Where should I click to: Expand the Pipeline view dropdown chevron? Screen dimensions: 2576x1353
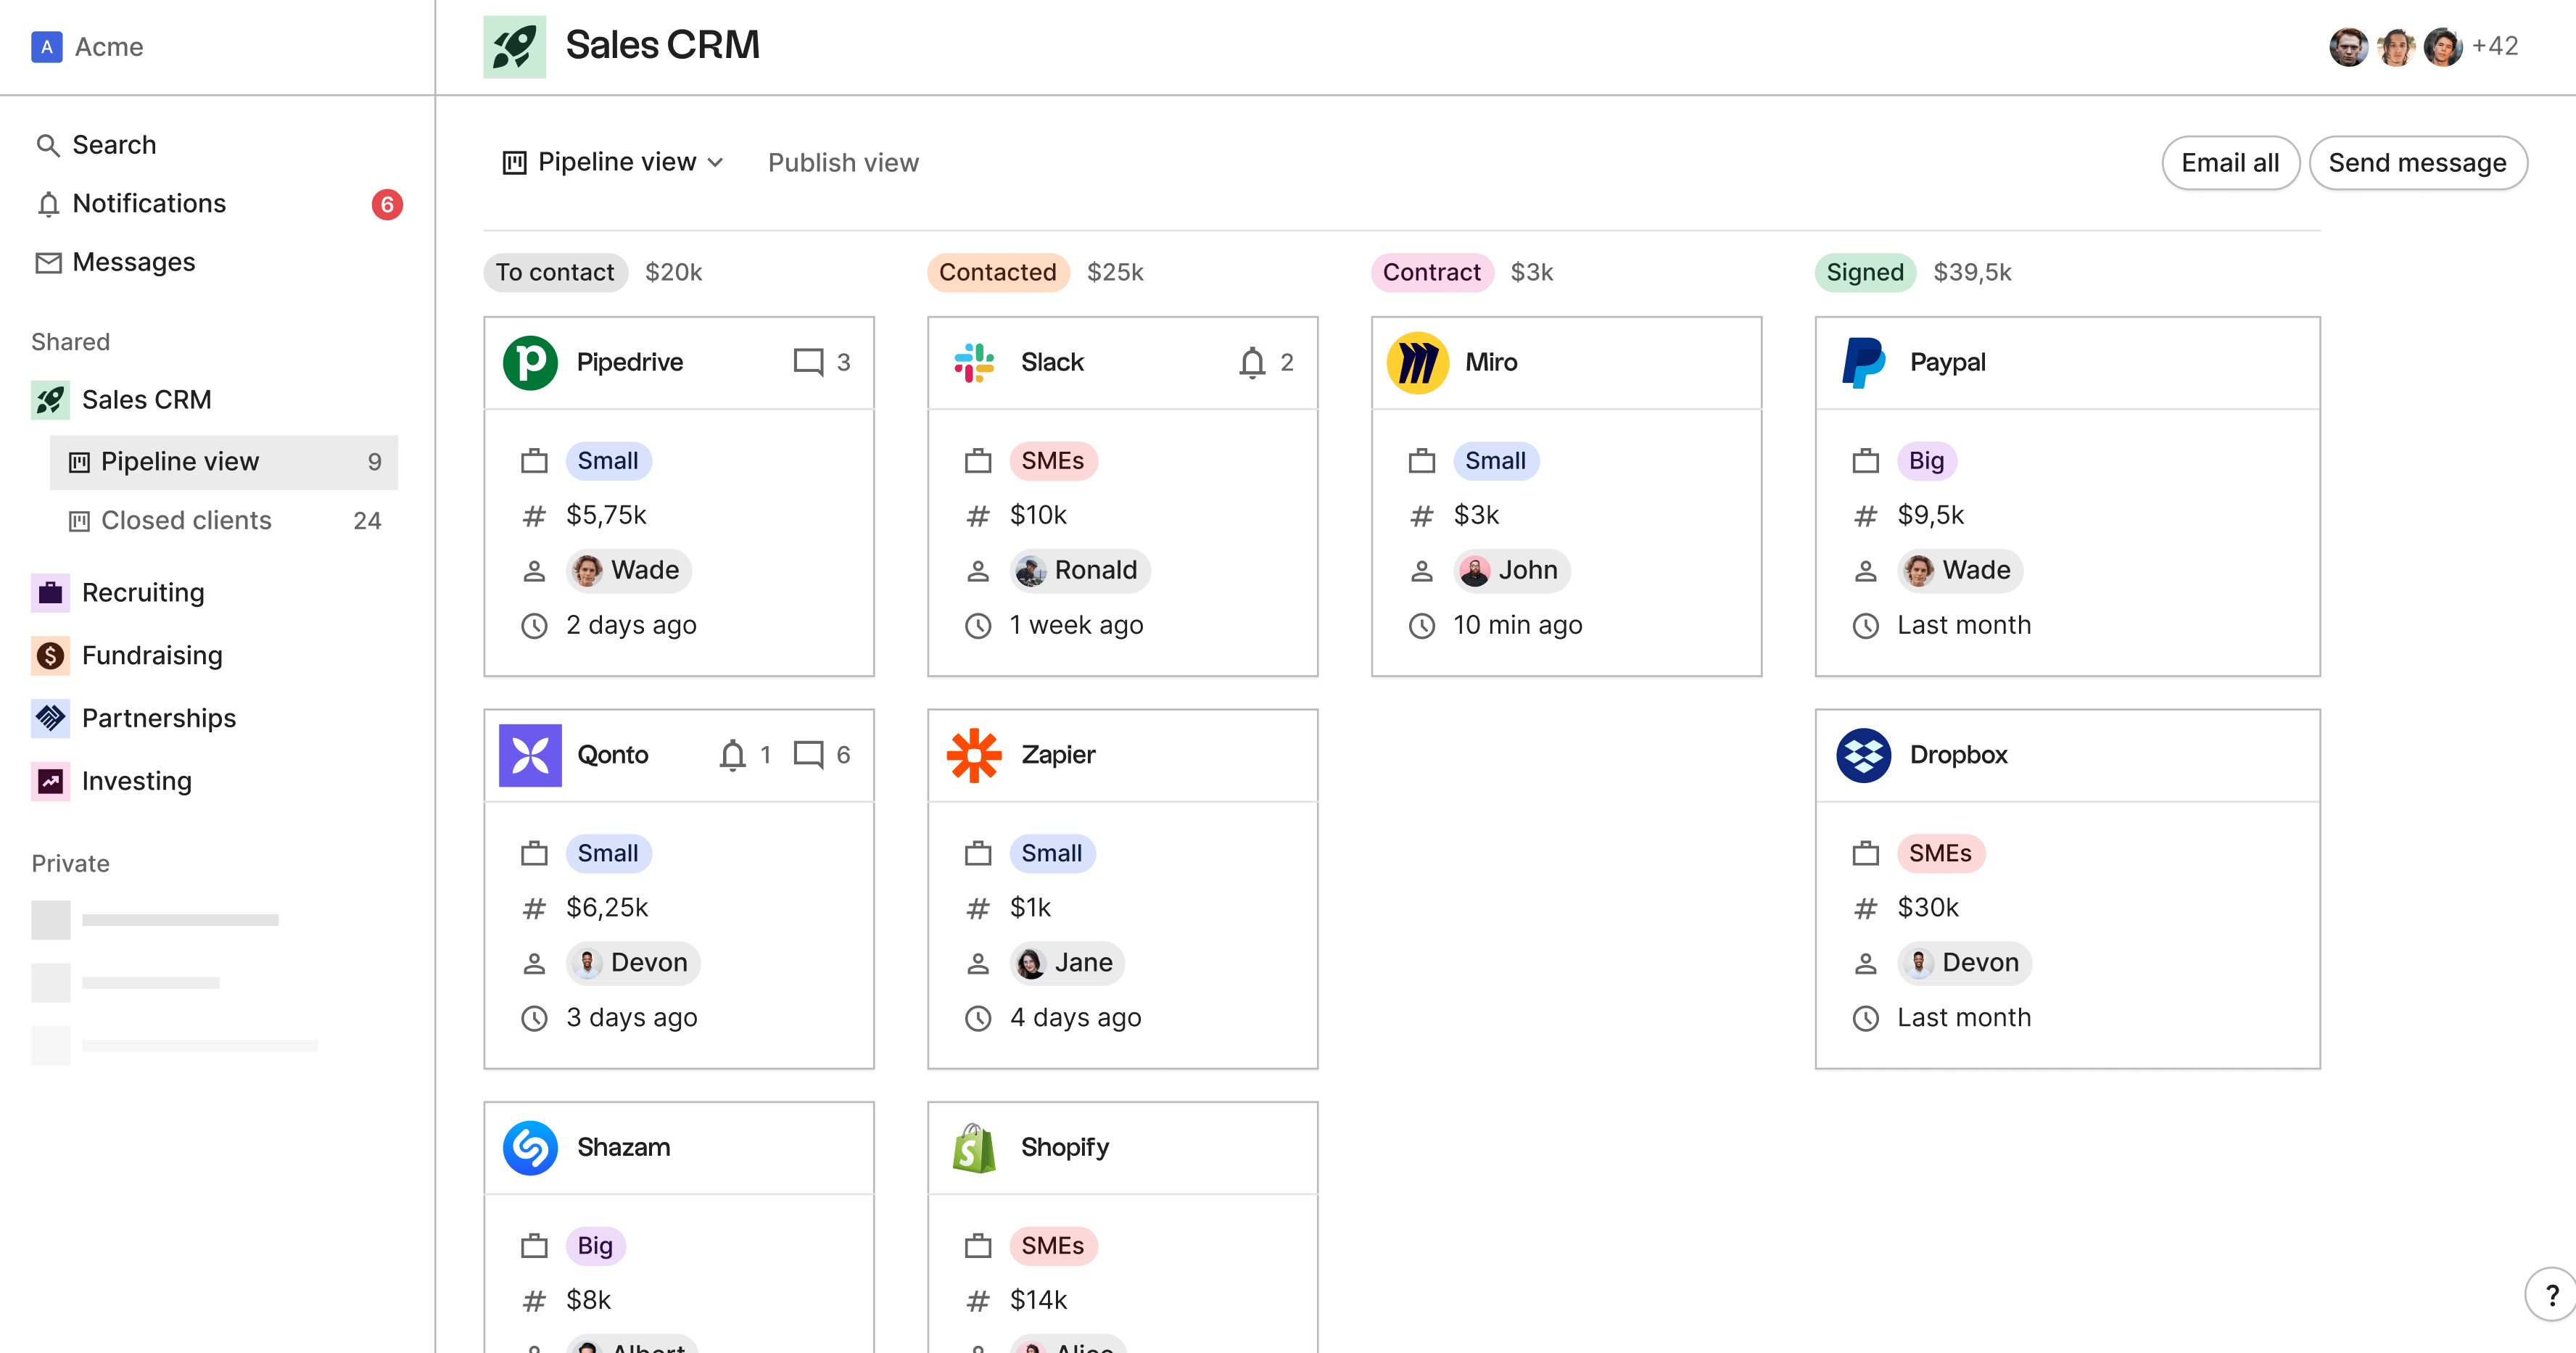tap(716, 163)
